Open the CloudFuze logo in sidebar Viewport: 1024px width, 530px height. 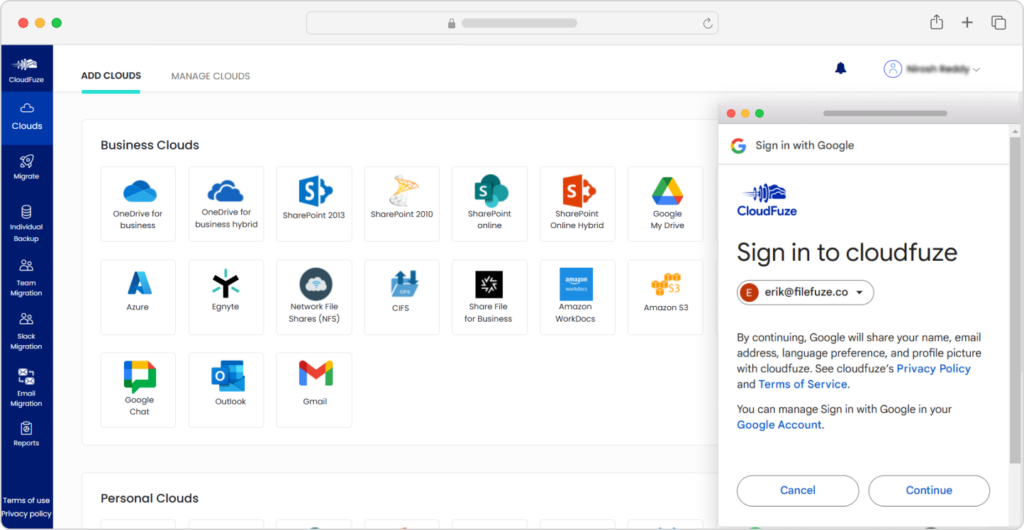(26, 70)
